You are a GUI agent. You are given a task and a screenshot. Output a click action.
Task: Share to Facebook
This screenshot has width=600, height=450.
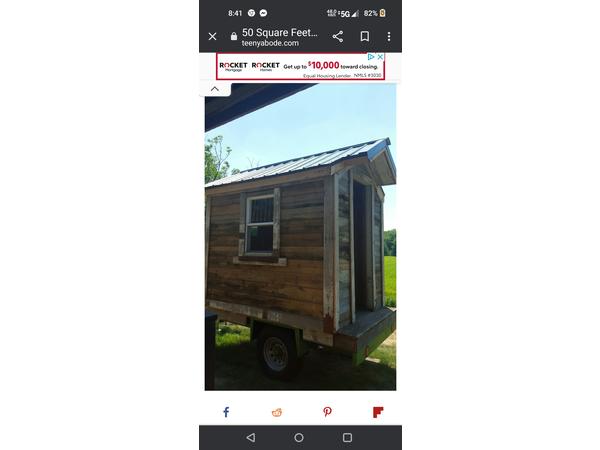tap(226, 412)
